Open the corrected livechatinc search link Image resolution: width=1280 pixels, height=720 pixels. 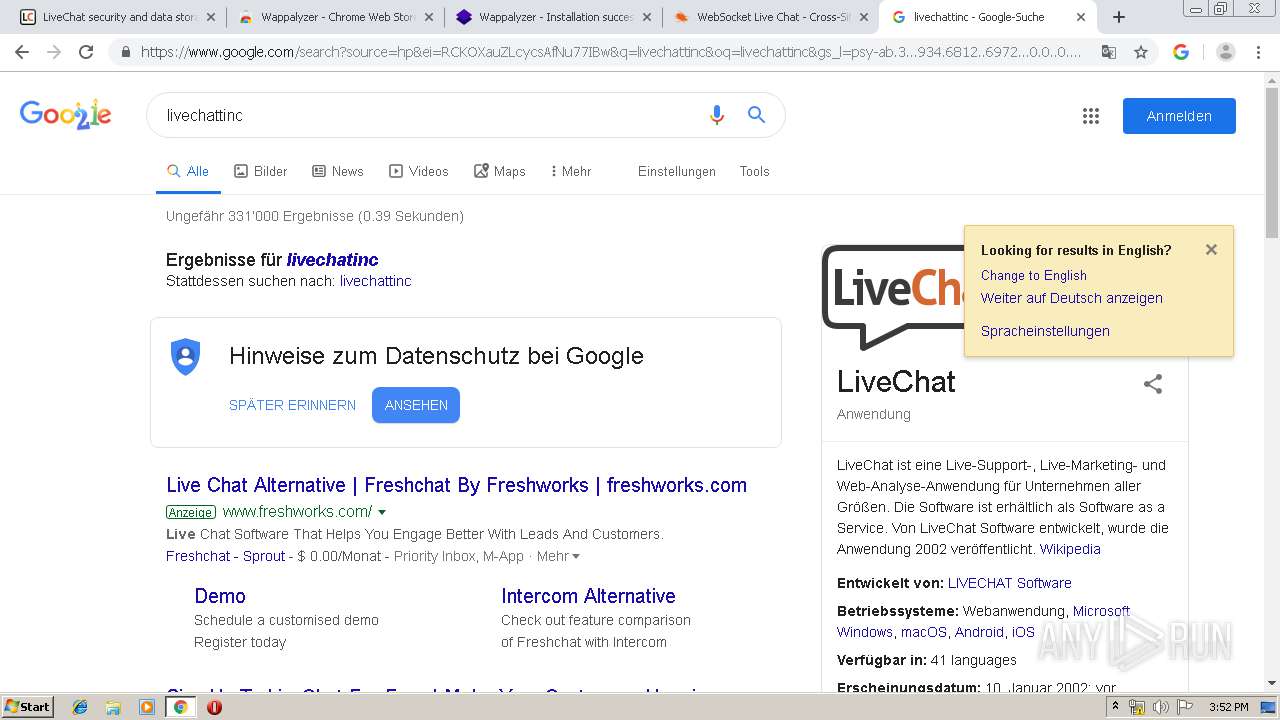(333, 260)
